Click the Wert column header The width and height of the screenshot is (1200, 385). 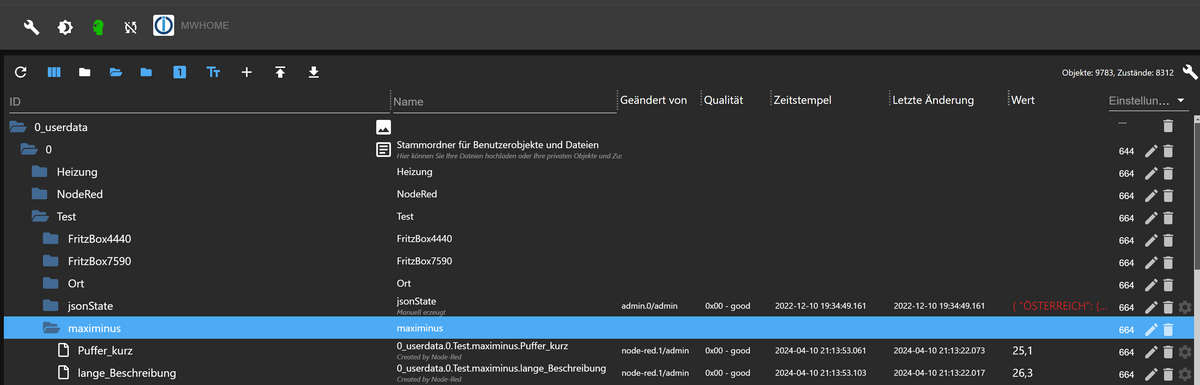coord(1023,101)
